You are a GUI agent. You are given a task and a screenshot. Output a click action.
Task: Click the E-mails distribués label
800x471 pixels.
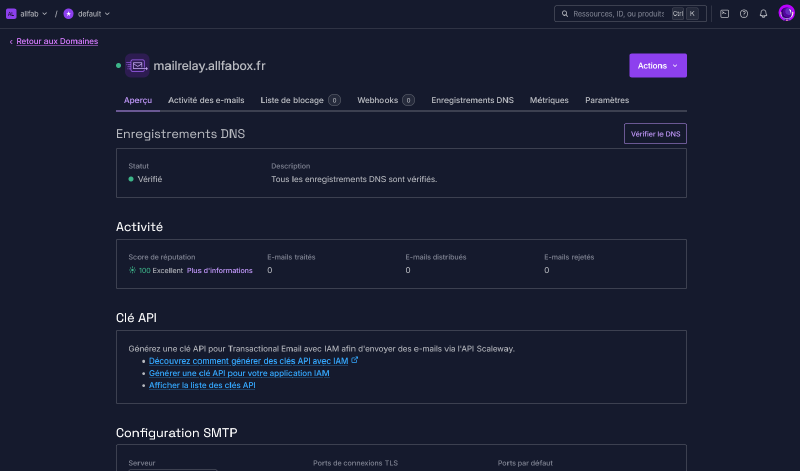(x=436, y=257)
